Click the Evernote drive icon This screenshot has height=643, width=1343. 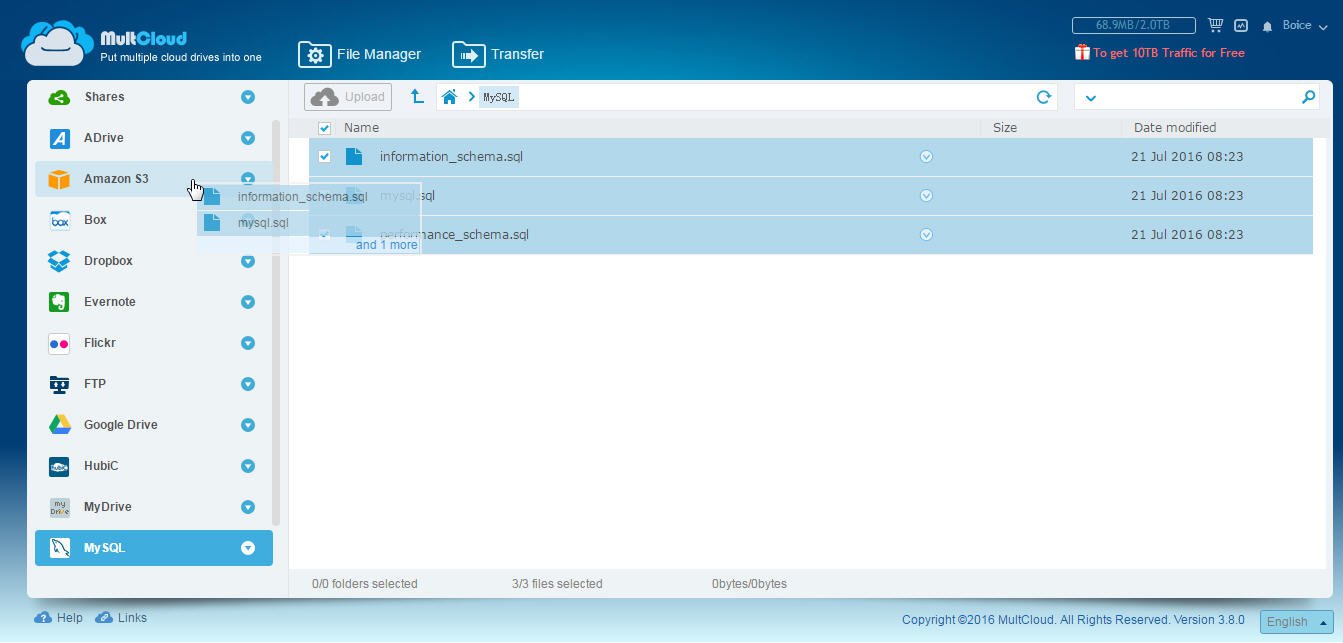tap(60, 302)
